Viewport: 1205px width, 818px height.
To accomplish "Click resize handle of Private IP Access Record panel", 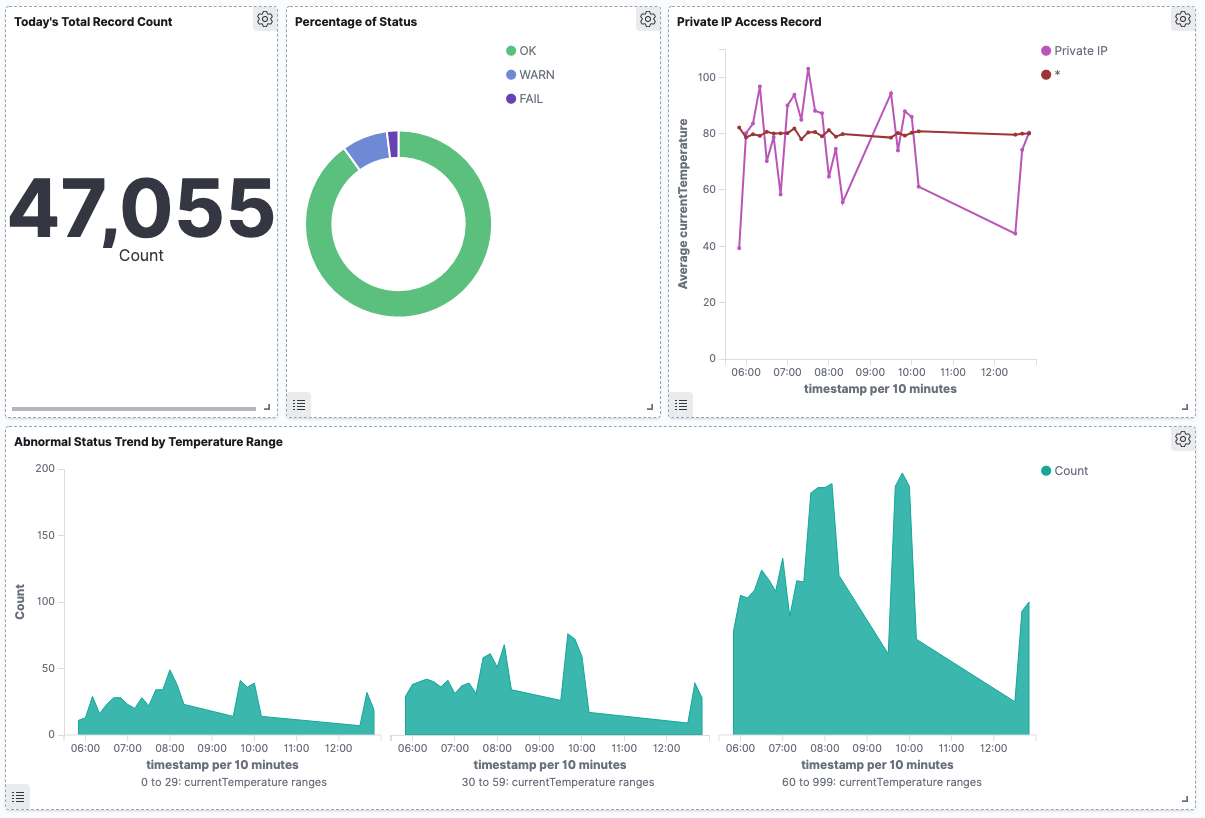I will [1185, 407].
